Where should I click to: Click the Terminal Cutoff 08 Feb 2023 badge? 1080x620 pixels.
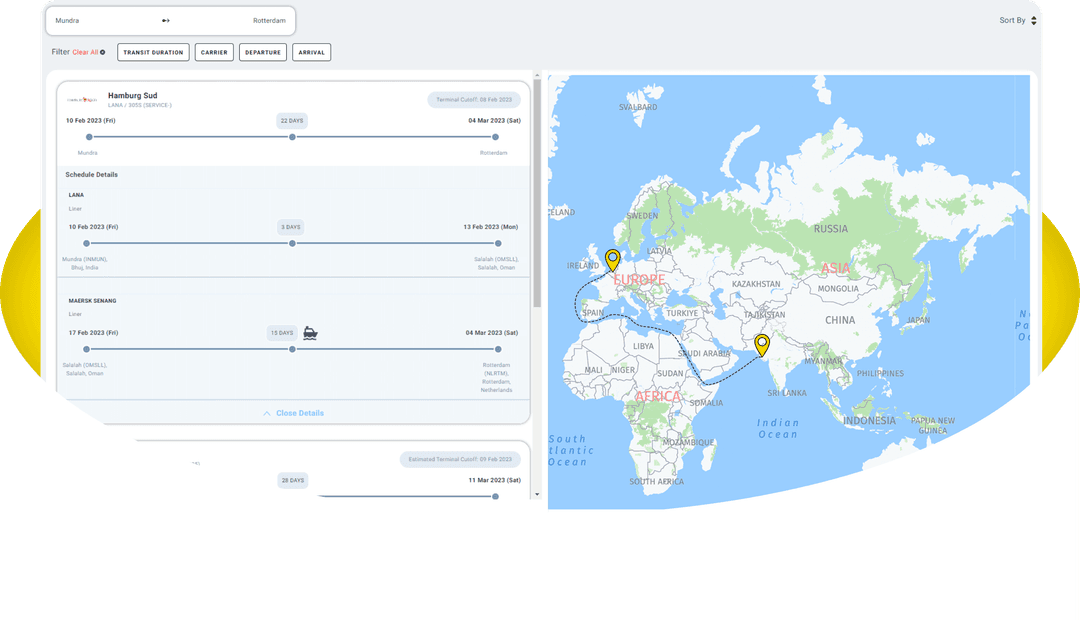474,100
